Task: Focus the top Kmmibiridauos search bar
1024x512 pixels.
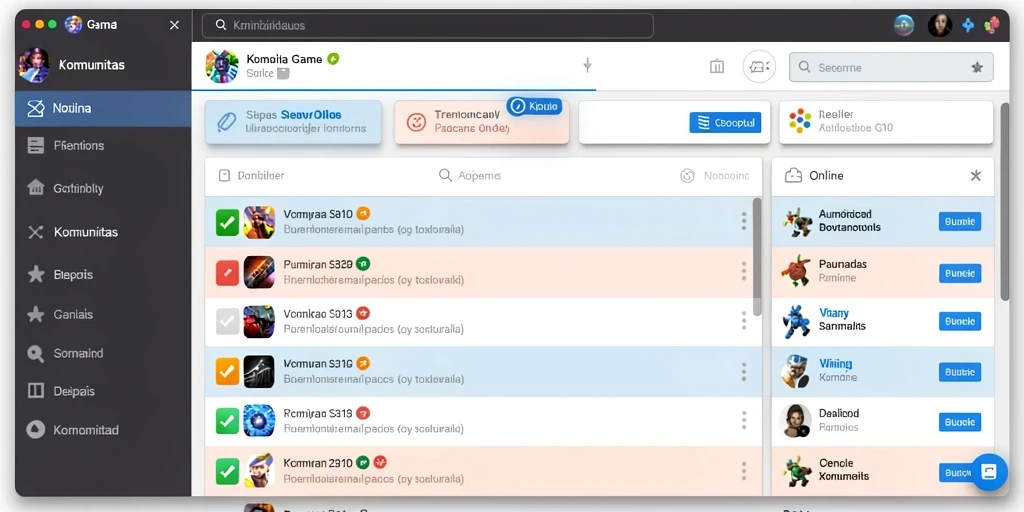Action: point(428,25)
